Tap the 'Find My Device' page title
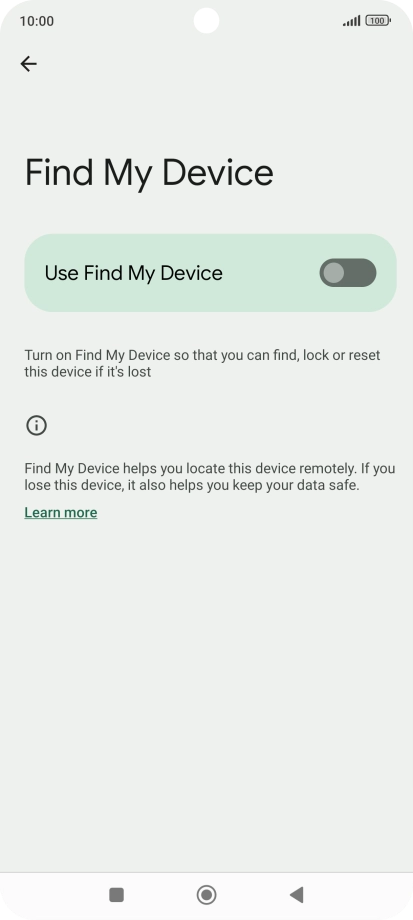The width and height of the screenshot is (413, 920). coord(149,174)
